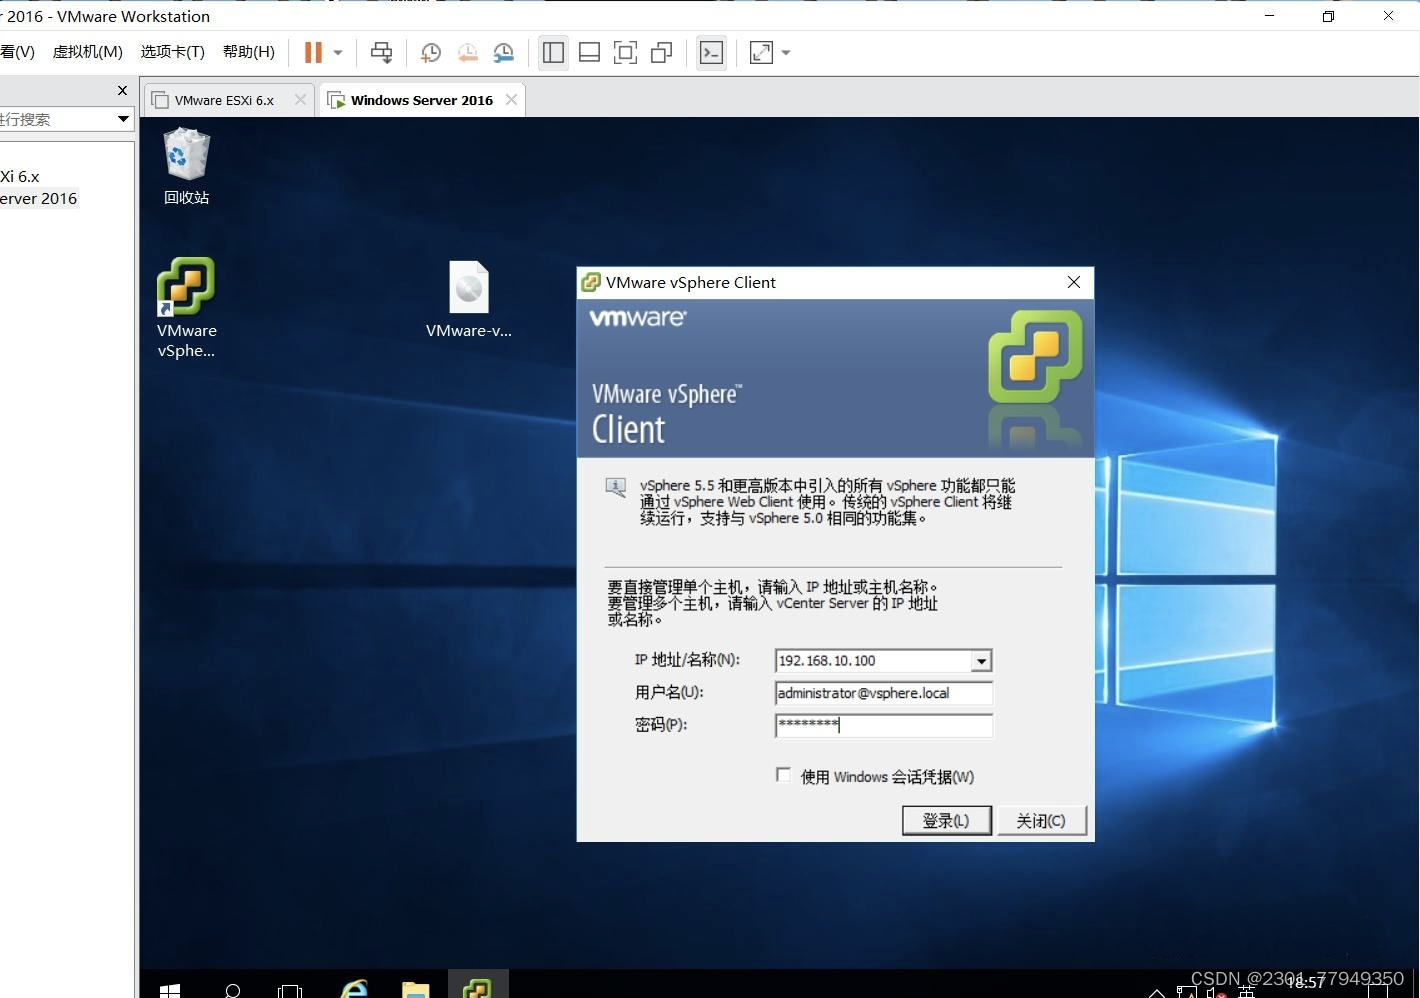
Task: Click the vSphere Client title bar icon
Action: (591, 282)
